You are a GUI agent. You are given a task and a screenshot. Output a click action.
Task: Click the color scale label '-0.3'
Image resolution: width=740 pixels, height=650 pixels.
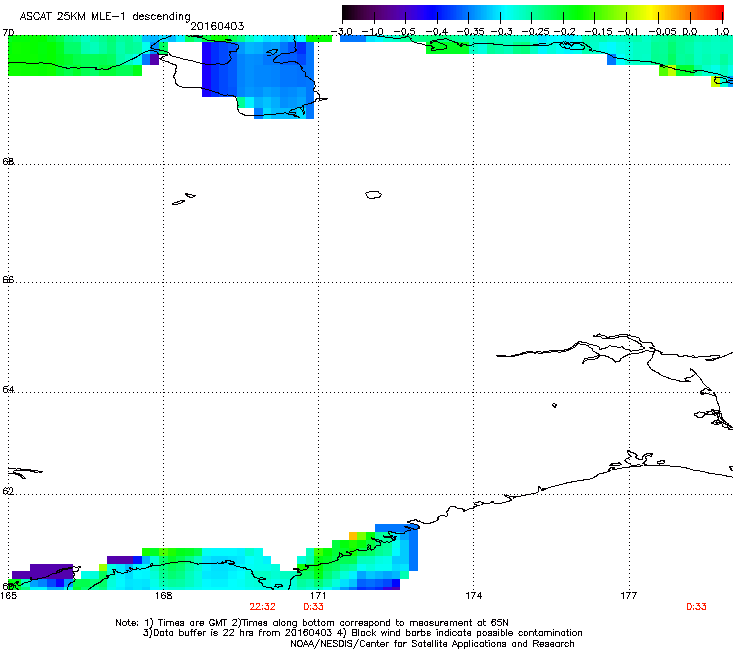pyautogui.click(x=501, y=32)
